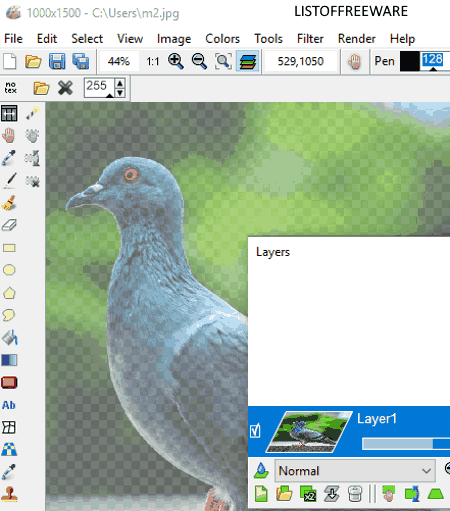Toggle the Layers window stack button
Viewport: 450px width, 511px height.
[x=248, y=61]
